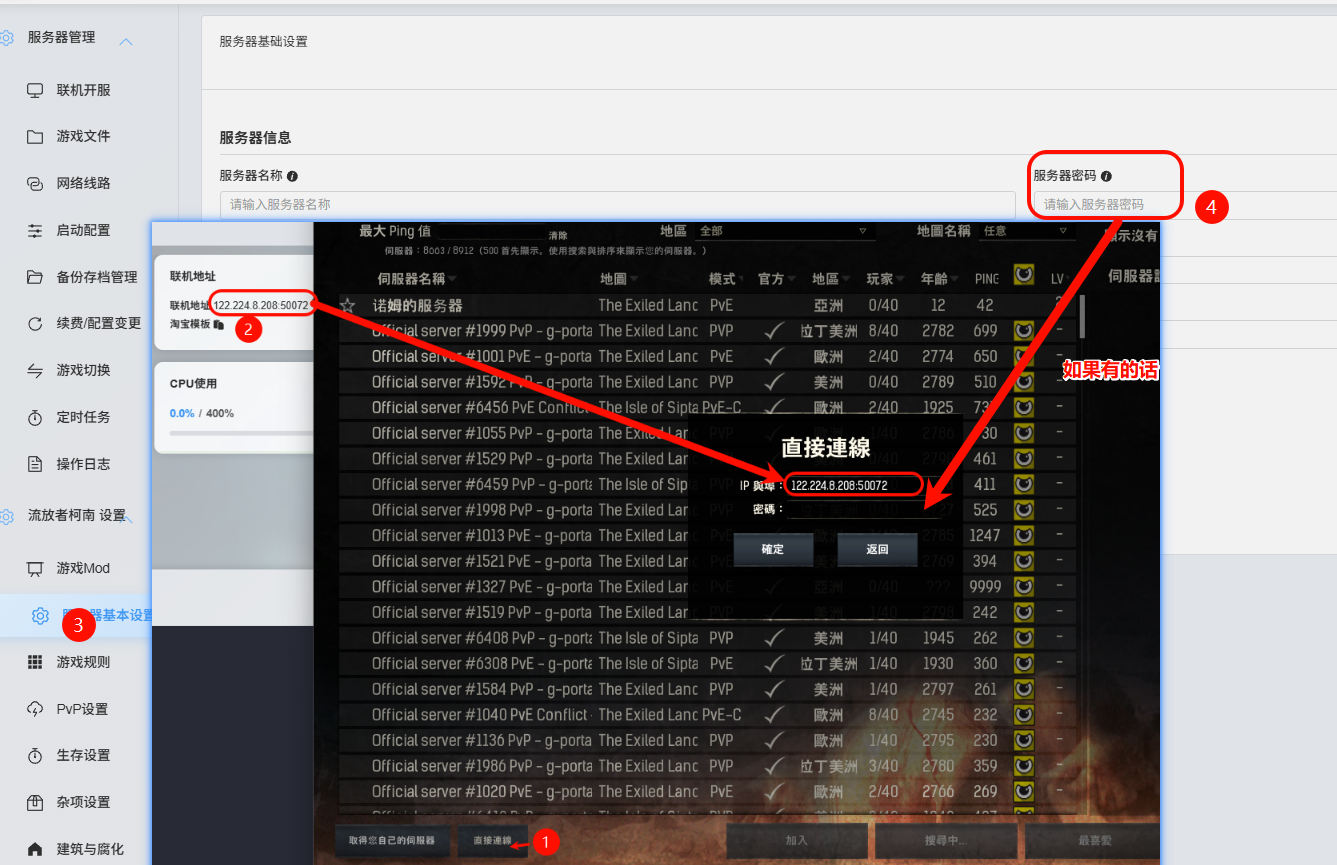The height and width of the screenshot is (865, 1337).
Task: Click the 游戏文件 folder icon
Action: point(35,137)
